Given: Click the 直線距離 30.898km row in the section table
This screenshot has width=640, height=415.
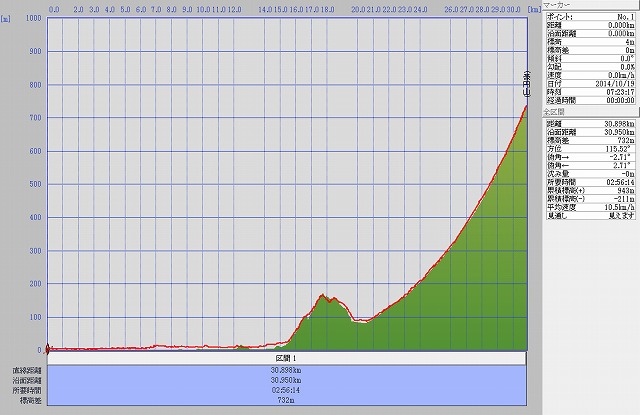Looking at the screenshot, I should [x=287, y=370].
